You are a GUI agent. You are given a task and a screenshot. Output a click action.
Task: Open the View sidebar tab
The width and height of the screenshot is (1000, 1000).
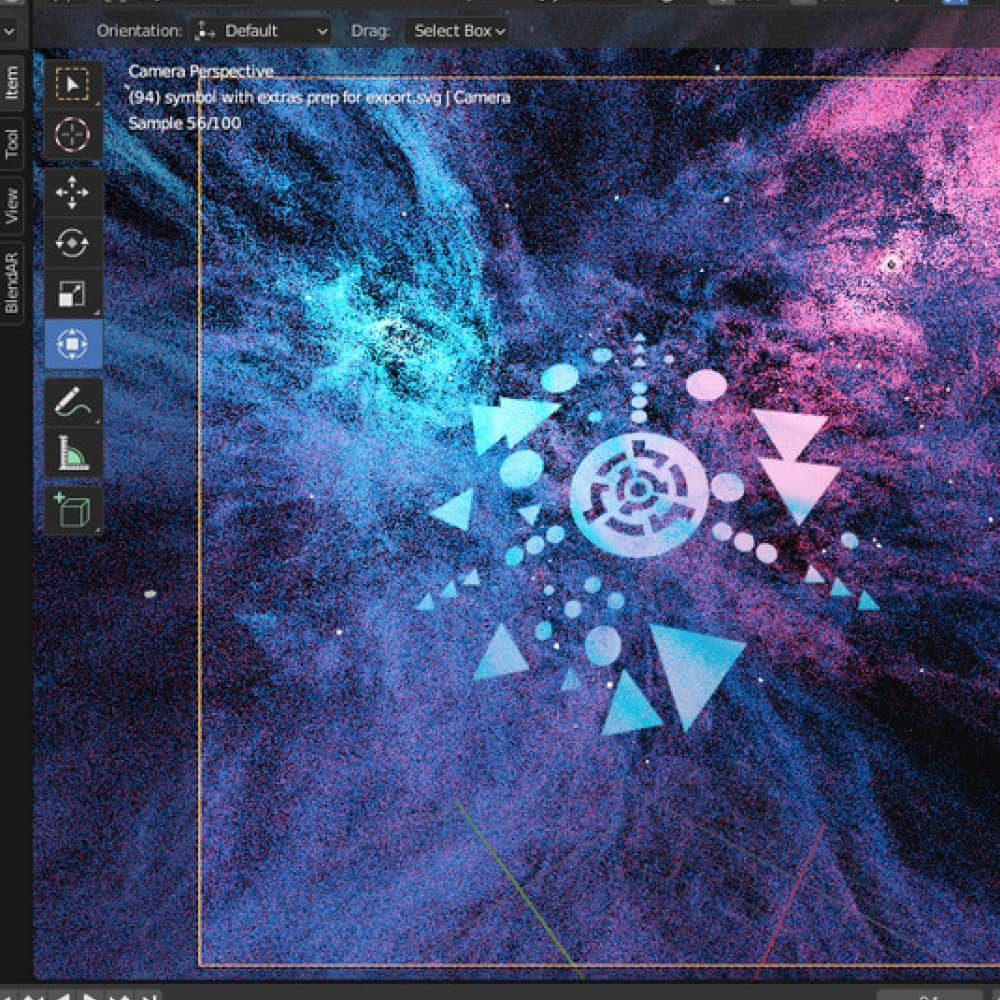click(x=12, y=205)
